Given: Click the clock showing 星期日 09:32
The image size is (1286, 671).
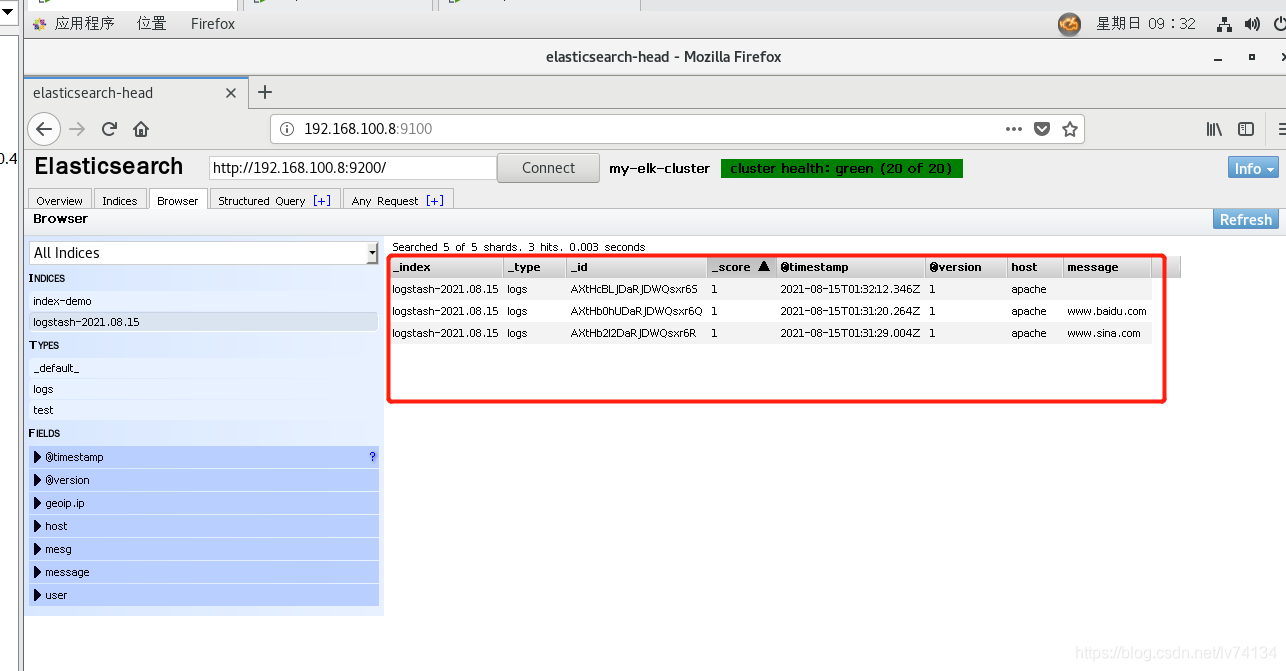Looking at the screenshot, I should pos(1146,23).
